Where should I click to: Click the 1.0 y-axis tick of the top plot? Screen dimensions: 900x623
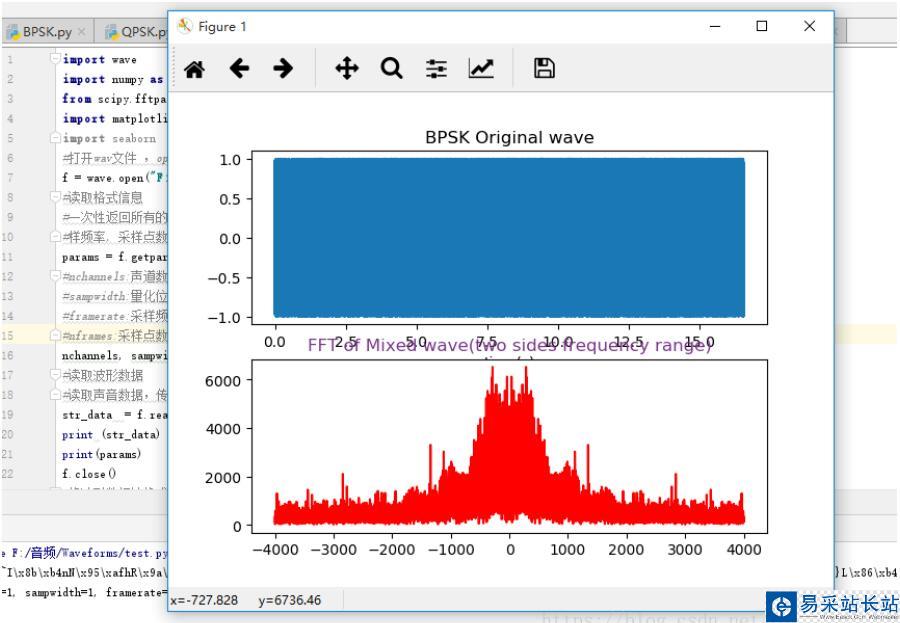pyautogui.click(x=230, y=160)
